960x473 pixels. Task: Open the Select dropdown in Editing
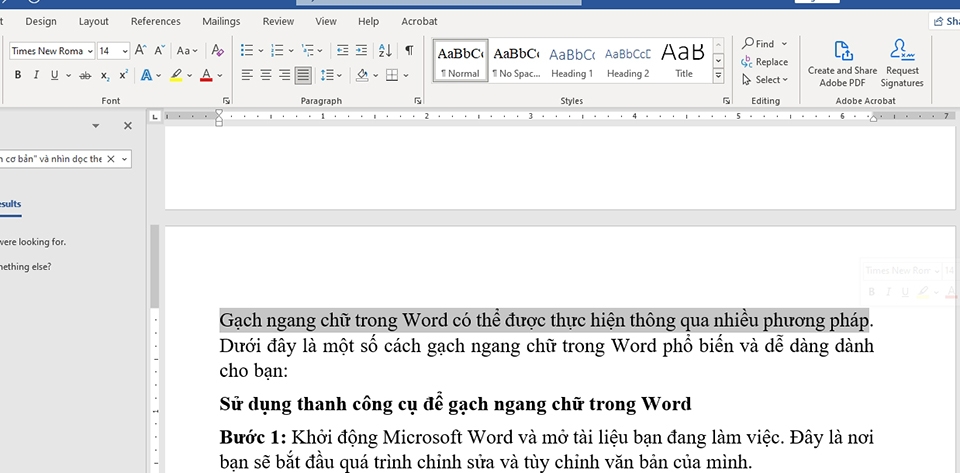click(x=765, y=80)
